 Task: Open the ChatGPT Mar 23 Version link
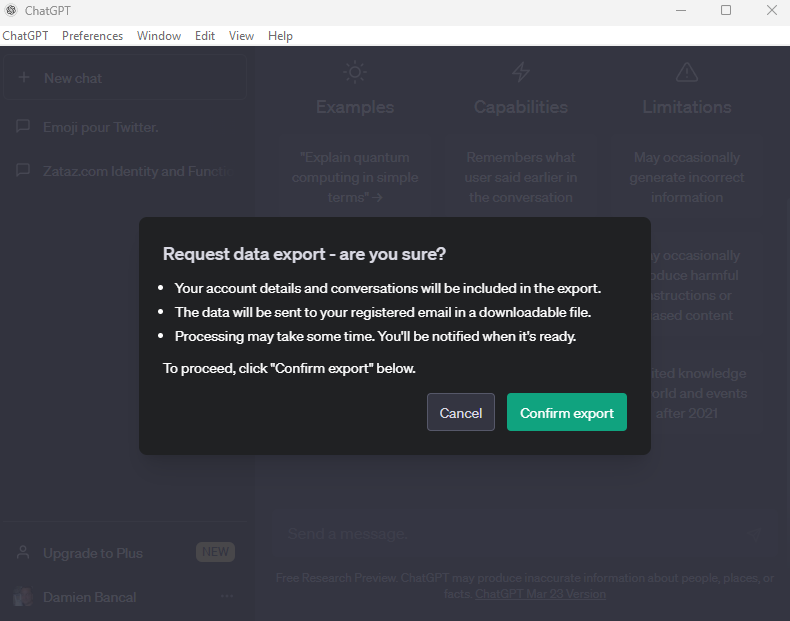pyautogui.click(x=540, y=594)
